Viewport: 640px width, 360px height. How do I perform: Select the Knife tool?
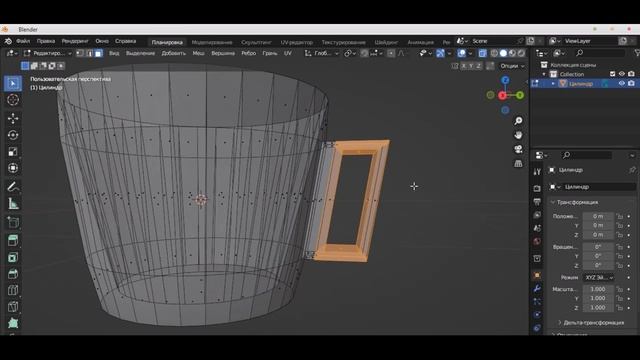[x=13, y=307]
